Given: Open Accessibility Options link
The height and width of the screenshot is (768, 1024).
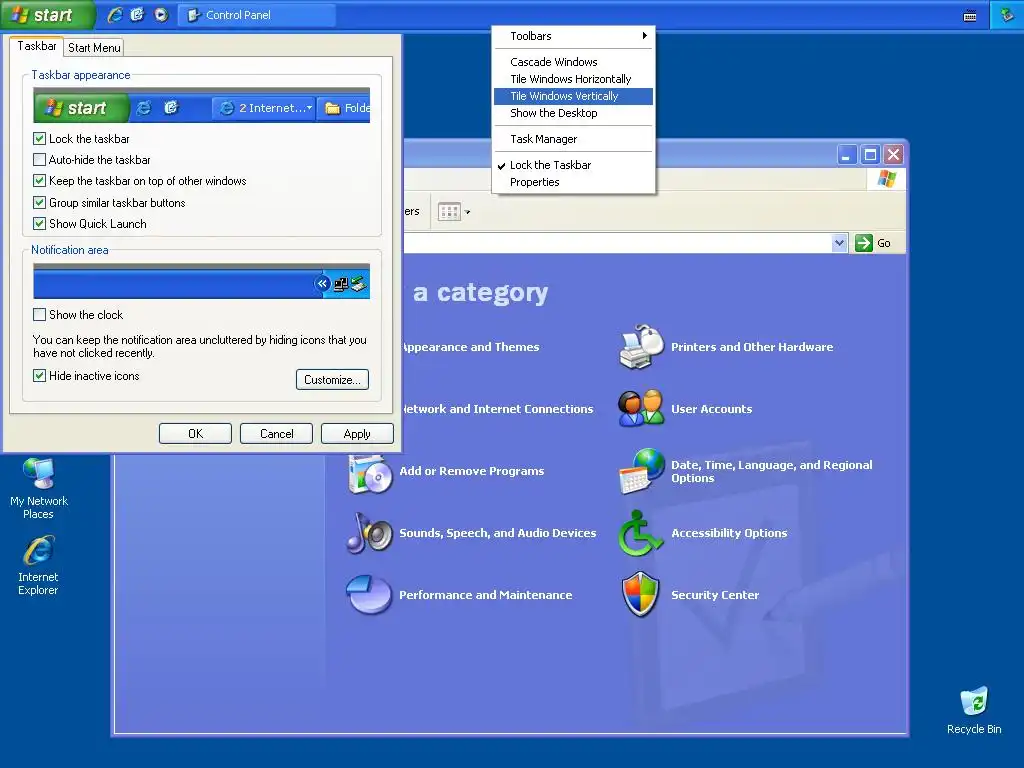Looking at the screenshot, I should [x=729, y=533].
